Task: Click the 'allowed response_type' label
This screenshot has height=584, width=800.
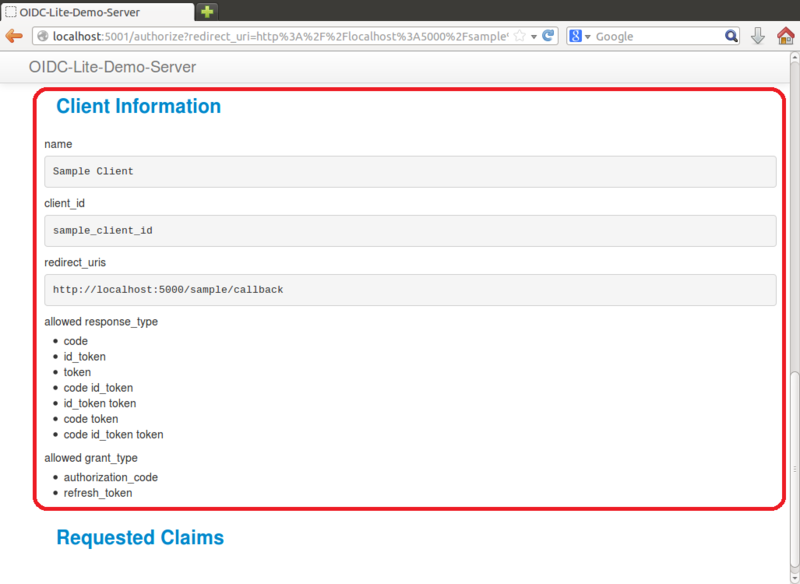Action: pyautogui.click(x=101, y=322)
